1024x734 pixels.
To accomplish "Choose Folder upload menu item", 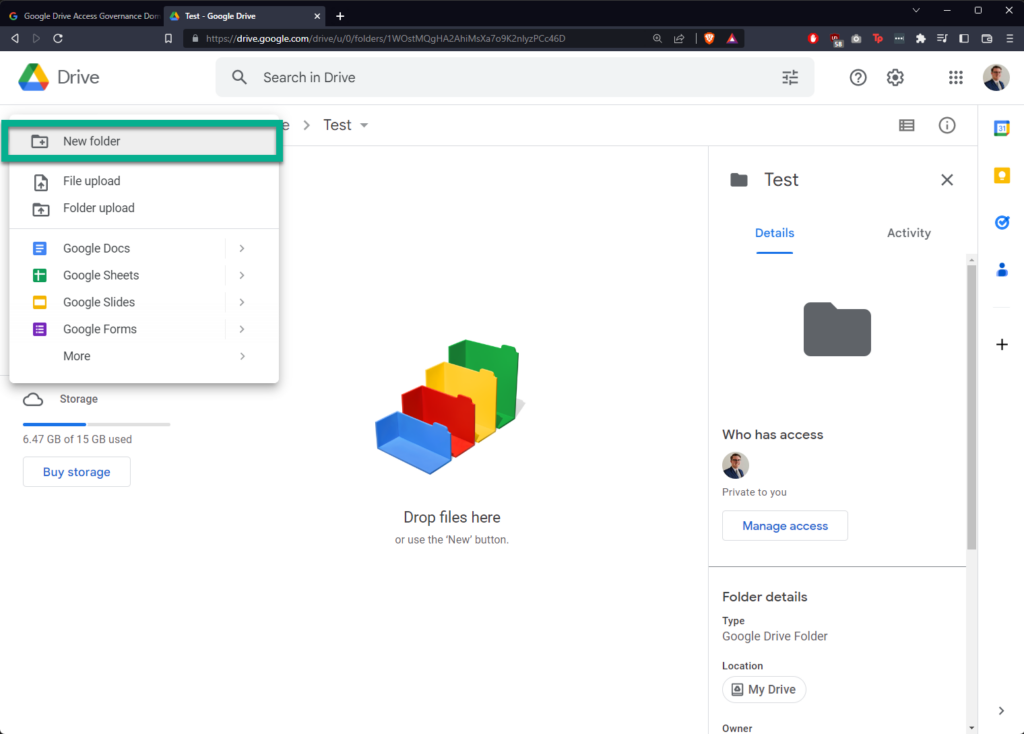I will tap(143, 208).
